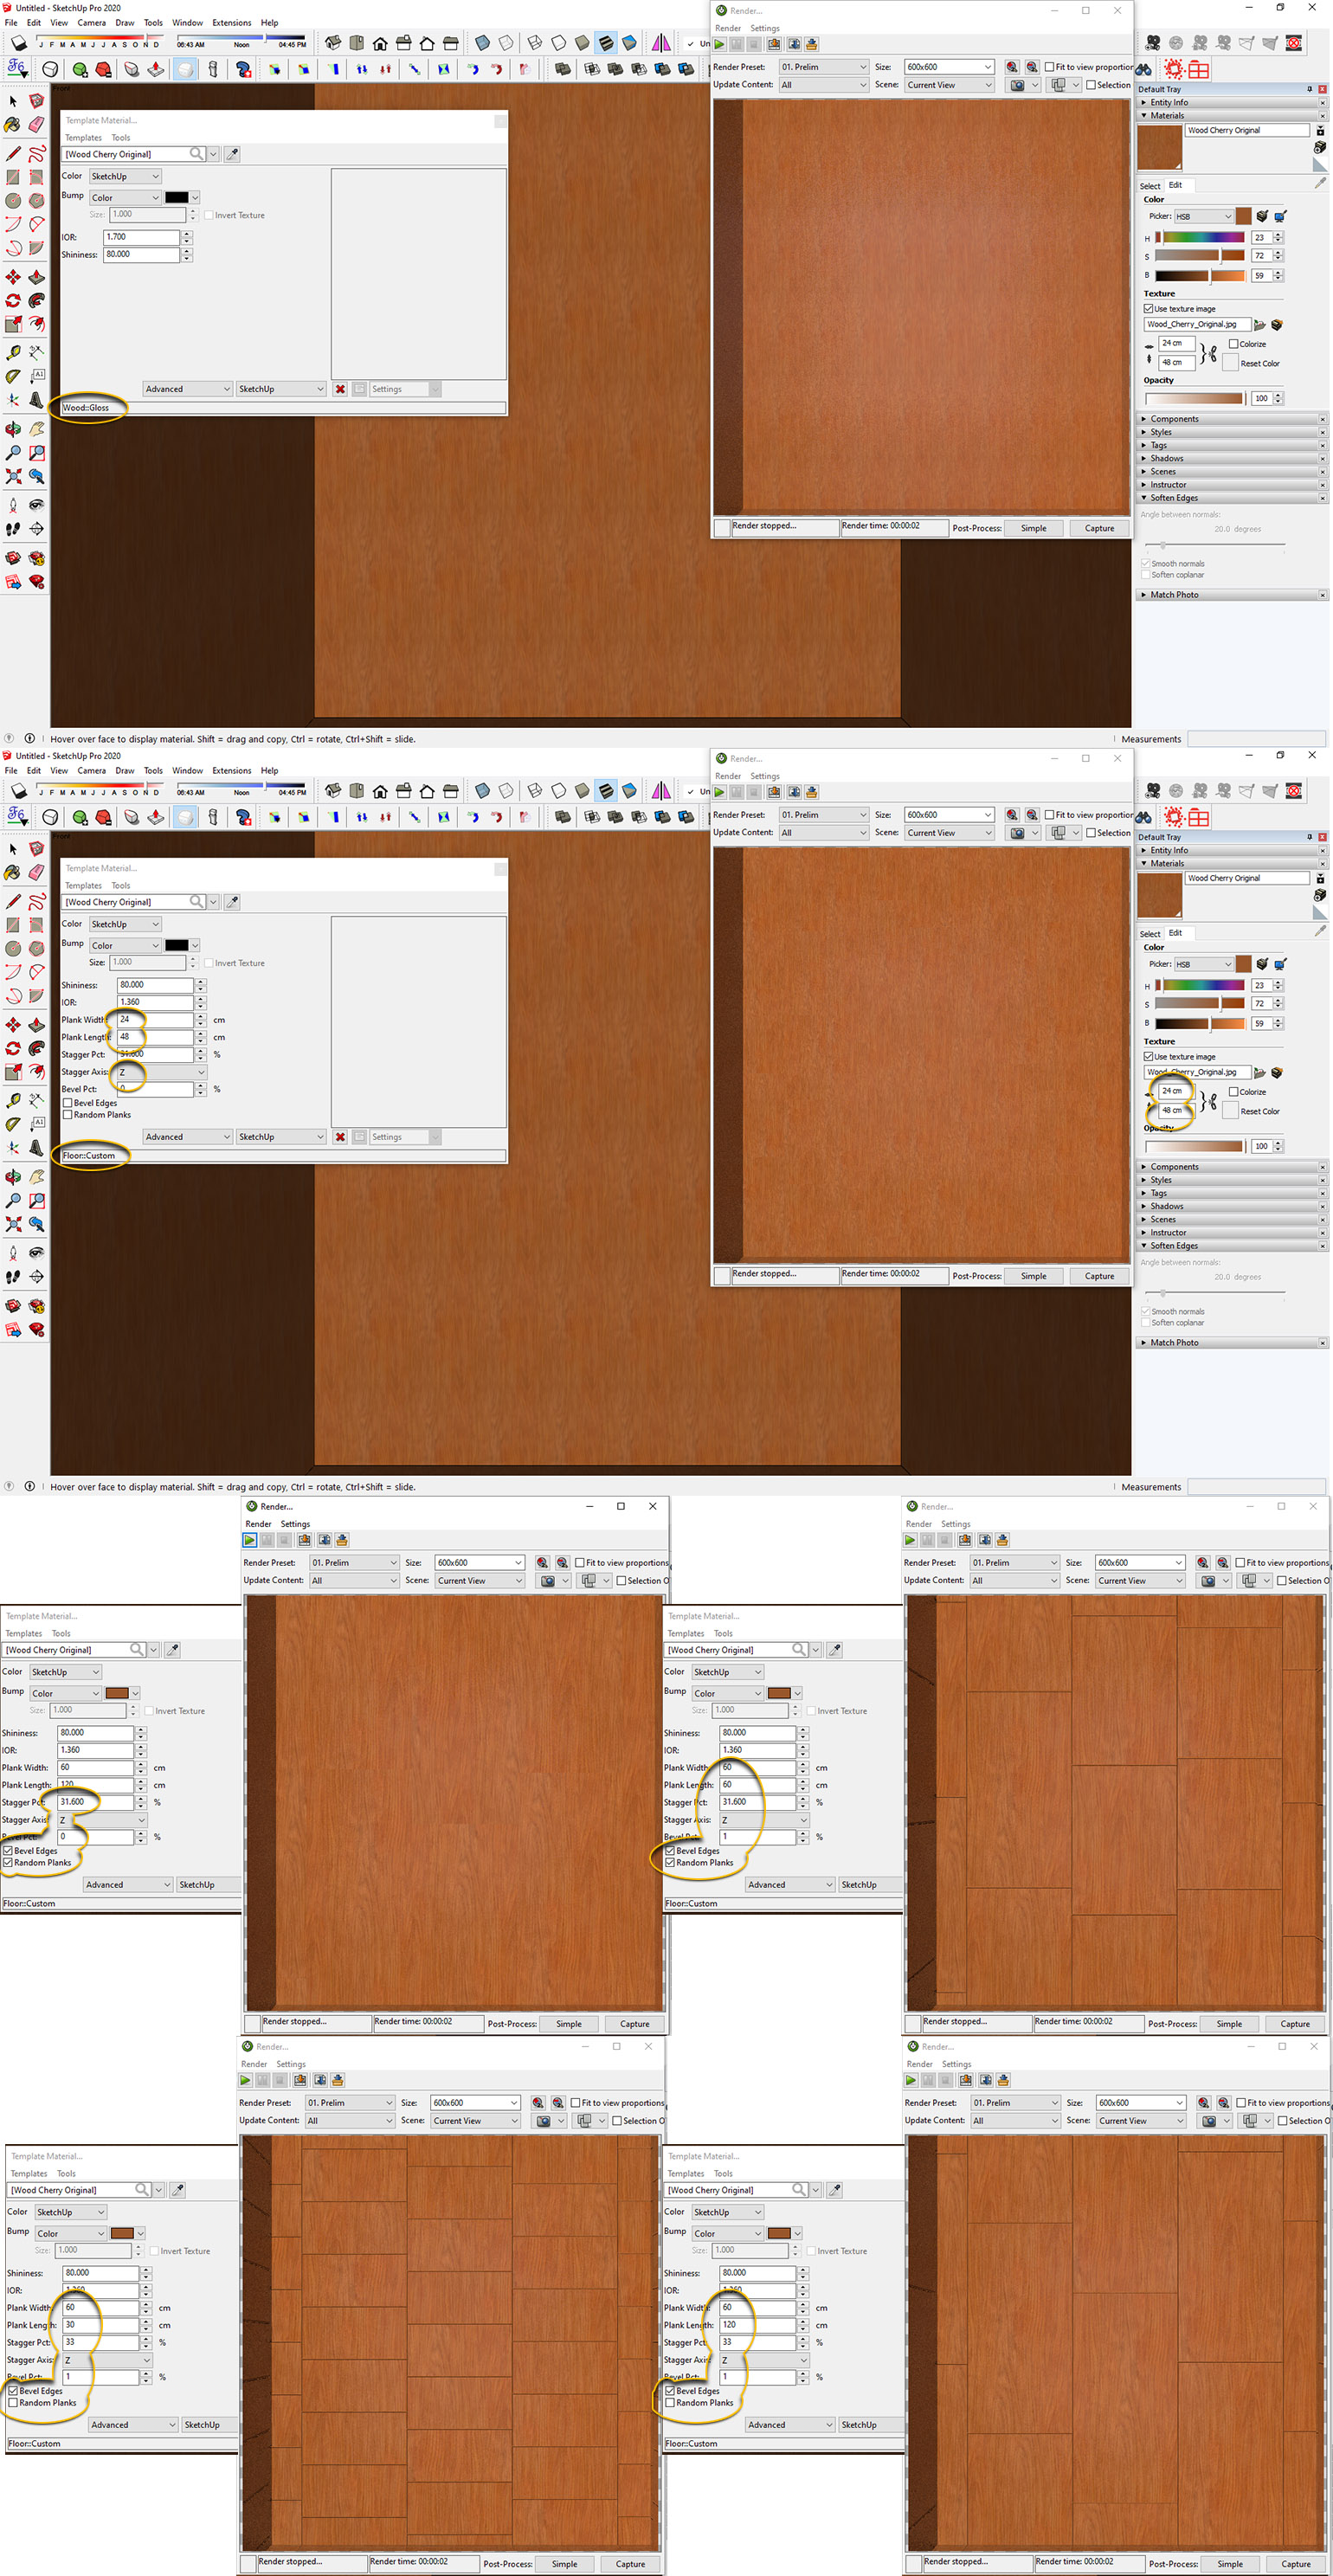The width and height of the screenshot is (1333, 2576).
Task: Open Advanced dropdown in Wood::Gloss panel
Action: coord(188,389)
